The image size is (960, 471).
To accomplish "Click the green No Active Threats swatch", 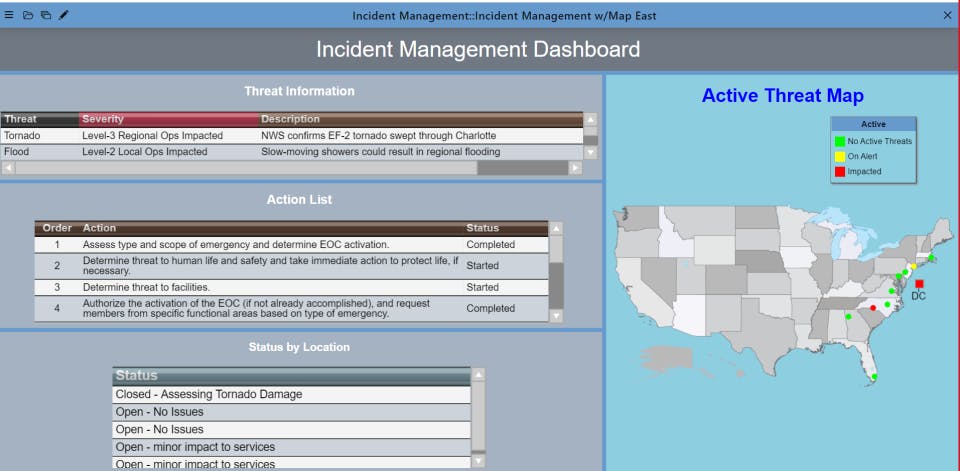I will pyautogui.click(x=840, y=141).
